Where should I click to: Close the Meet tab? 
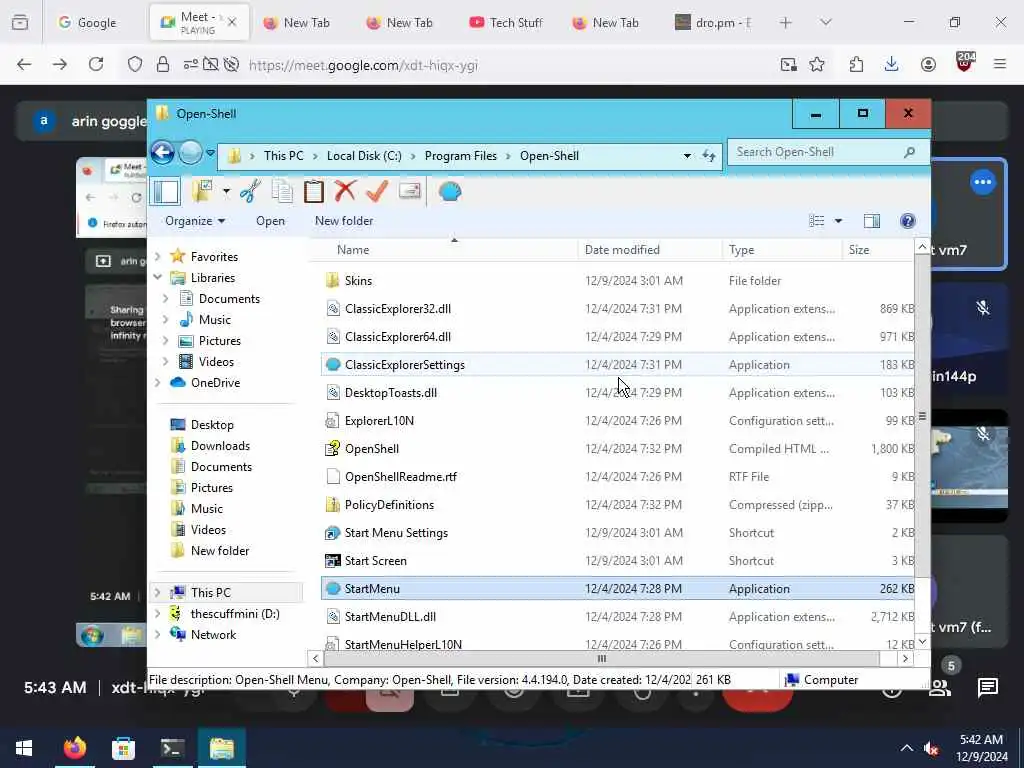click(x=232, y=22)
